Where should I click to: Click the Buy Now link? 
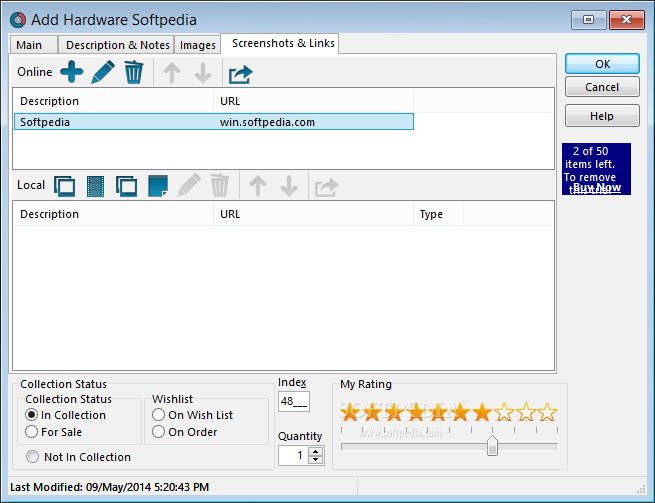[597, 187]
